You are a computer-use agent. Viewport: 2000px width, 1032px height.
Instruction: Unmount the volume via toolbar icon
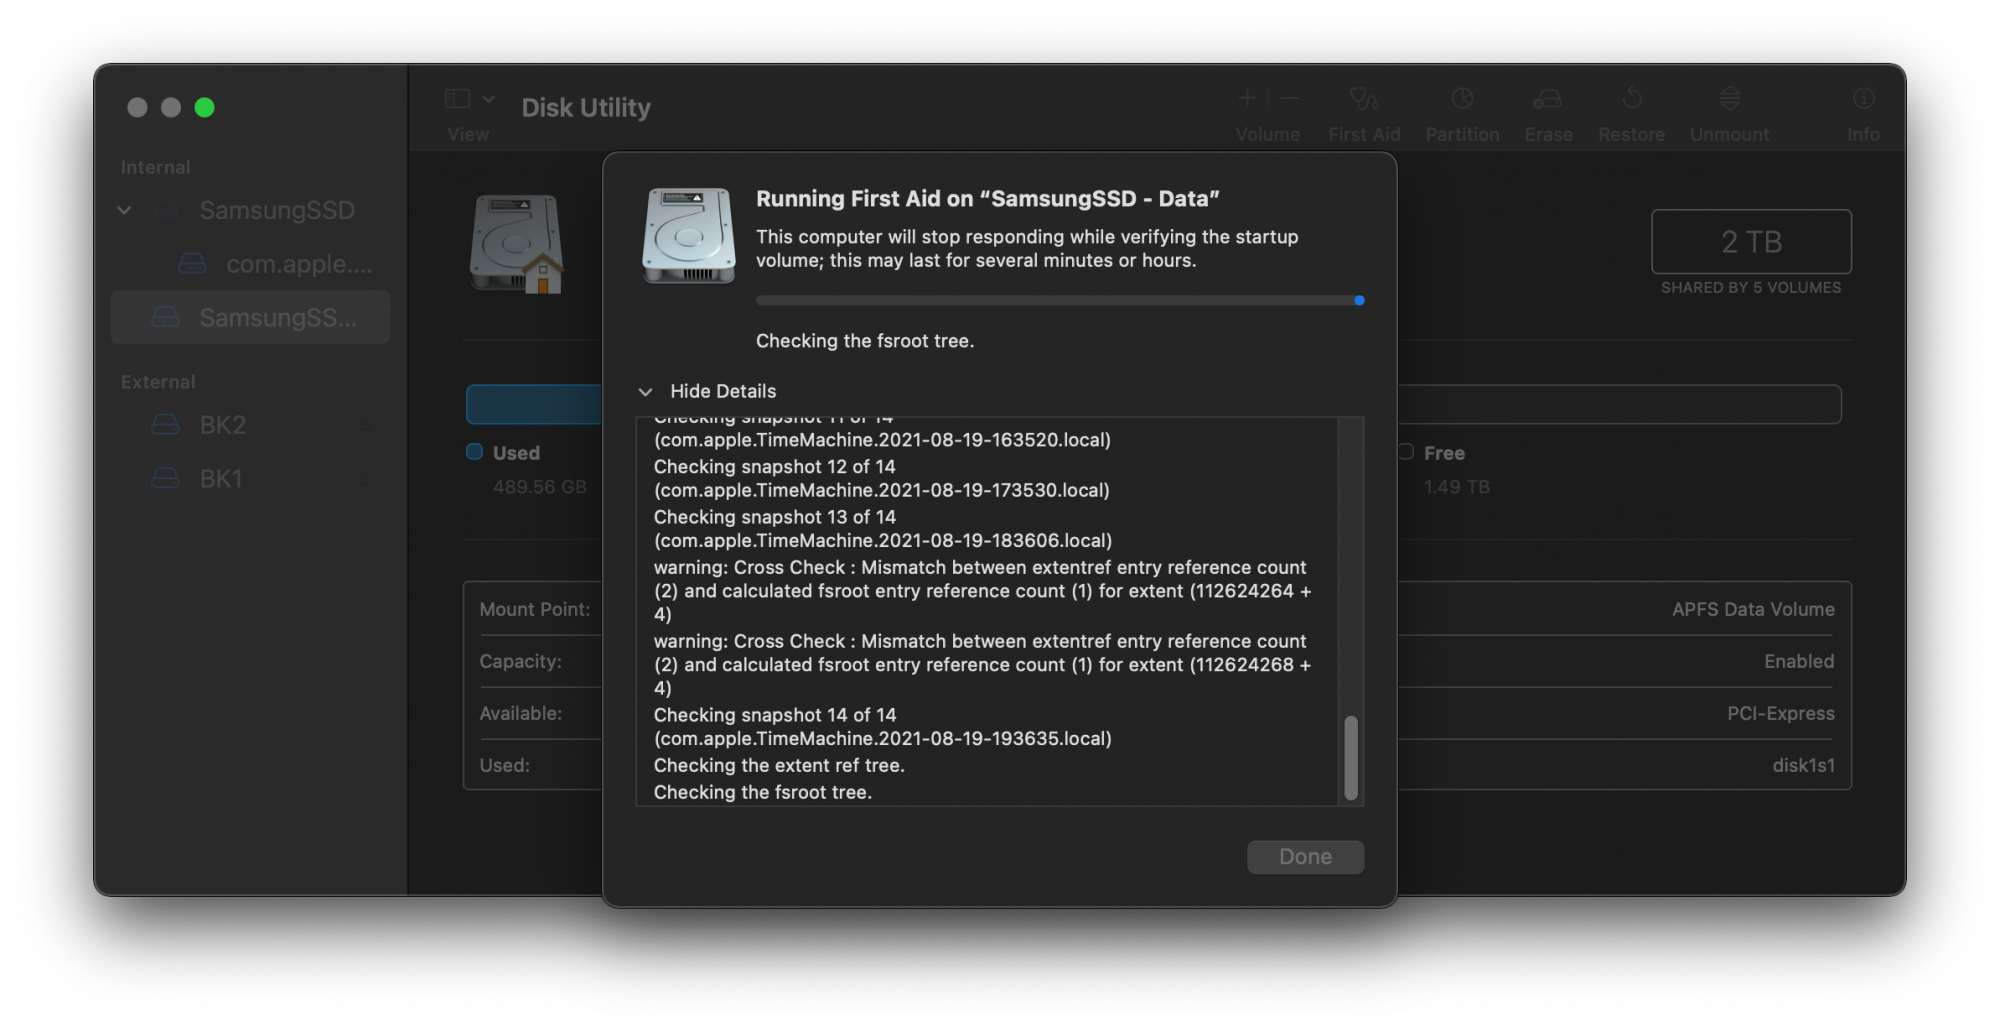pos(1729,98)
